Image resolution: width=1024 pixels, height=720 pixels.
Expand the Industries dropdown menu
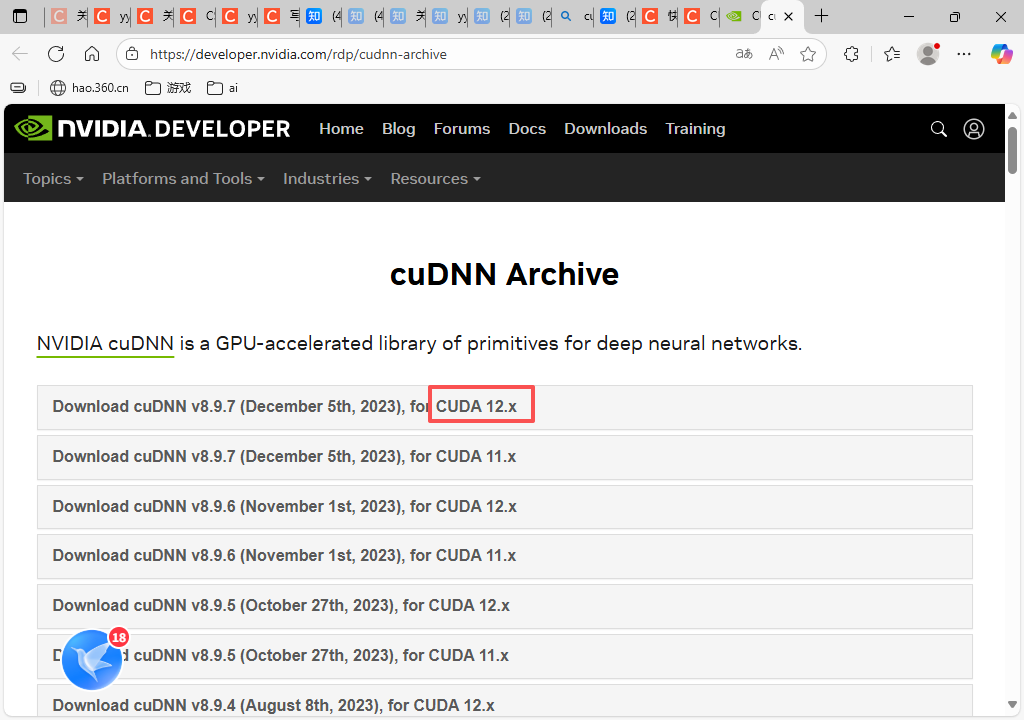coord(327,178)
